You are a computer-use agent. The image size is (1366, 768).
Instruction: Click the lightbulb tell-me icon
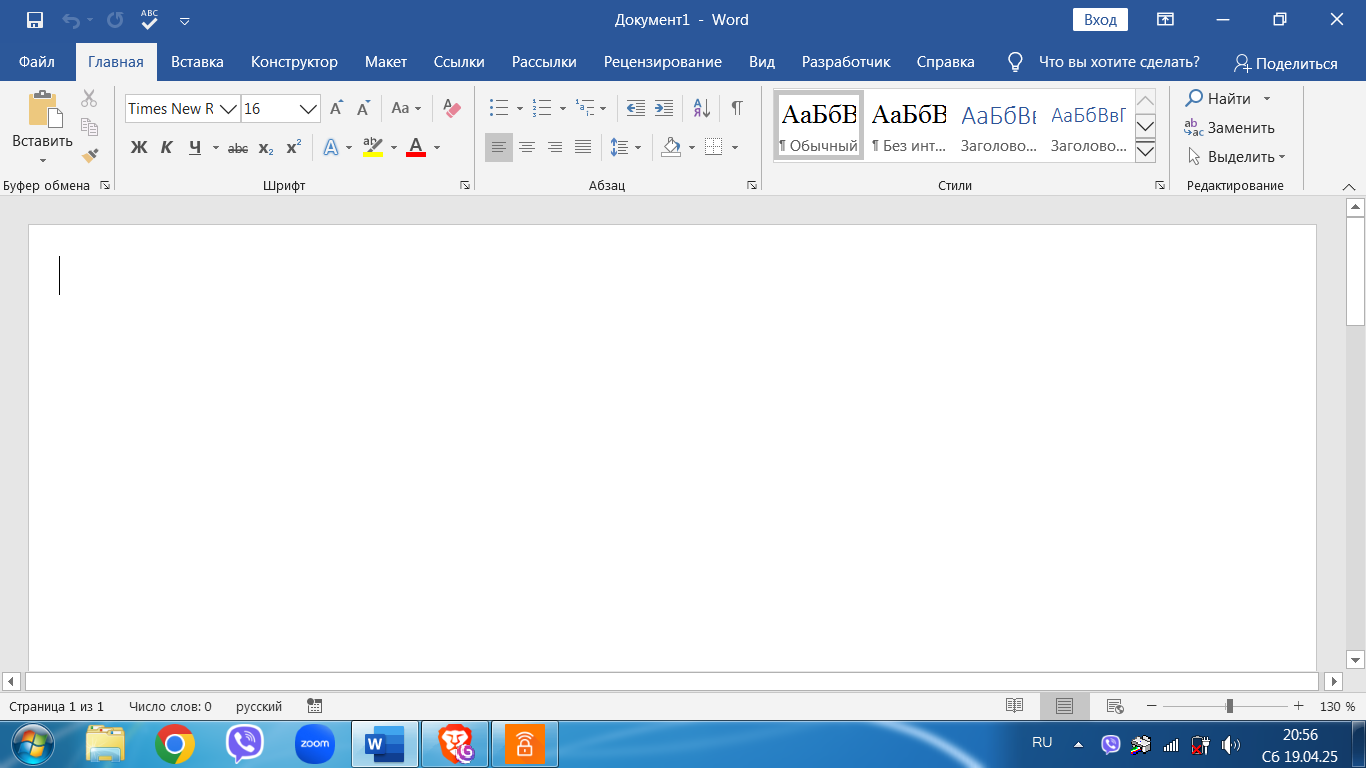1015,62
